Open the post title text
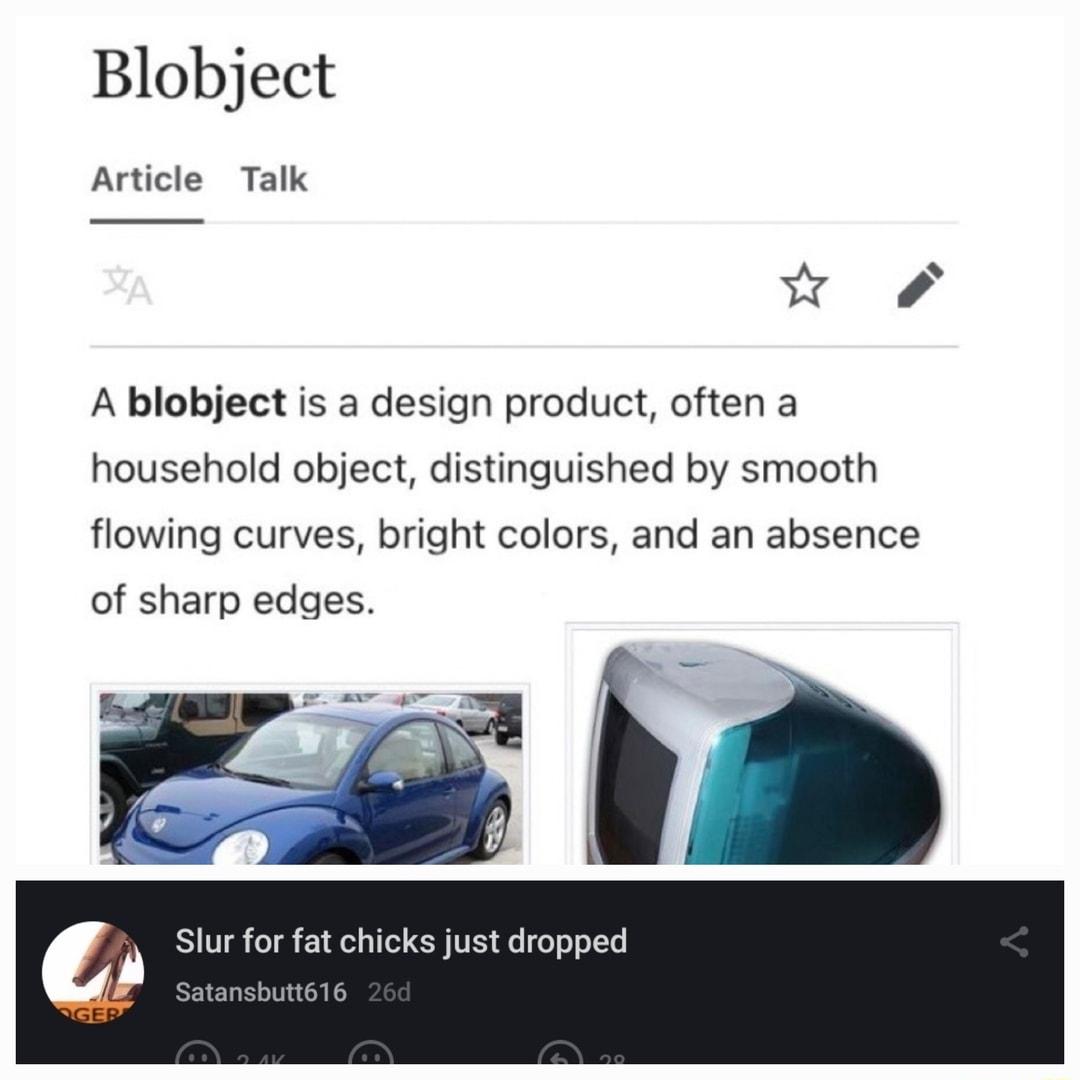Image resolution: width=1080 pixels, height=1080 pixels. click(402, 941)
